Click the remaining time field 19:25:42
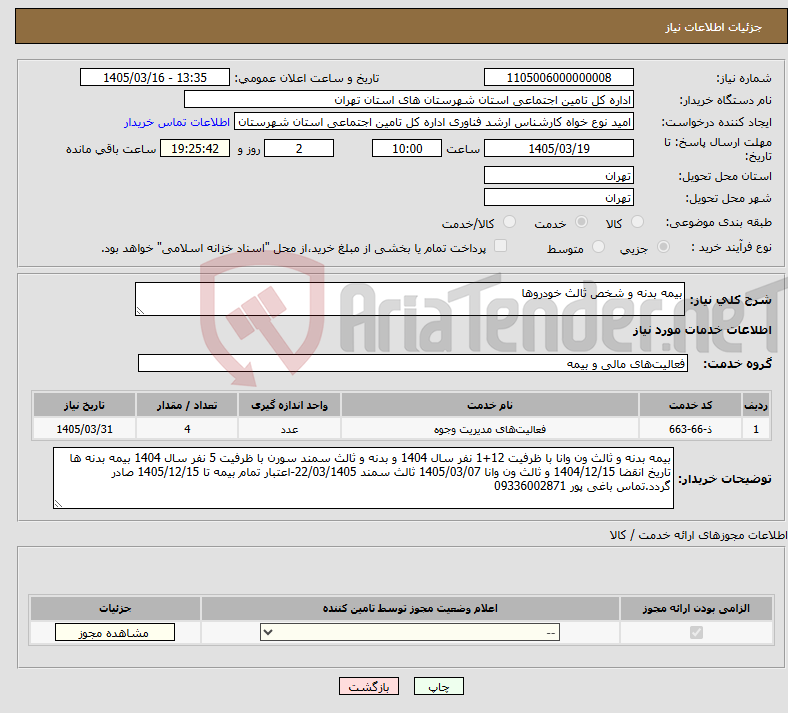 coord(195,148)
